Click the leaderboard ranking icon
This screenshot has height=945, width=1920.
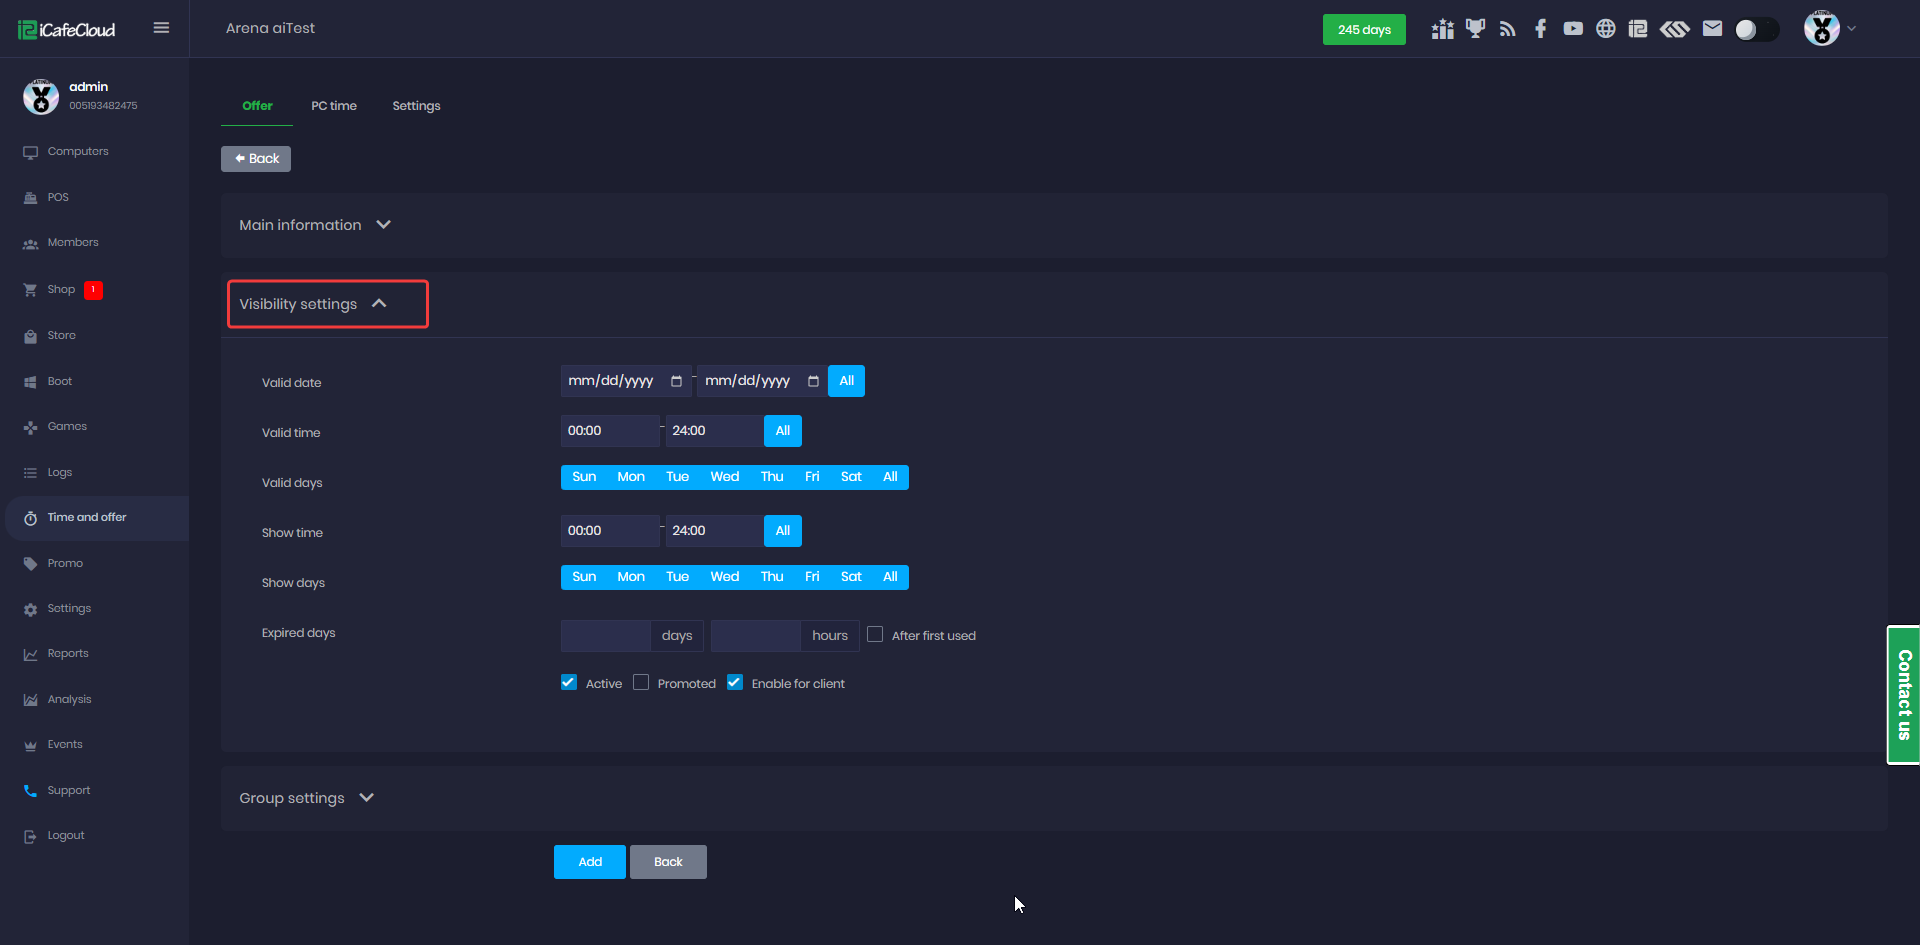pos(1442,29)
